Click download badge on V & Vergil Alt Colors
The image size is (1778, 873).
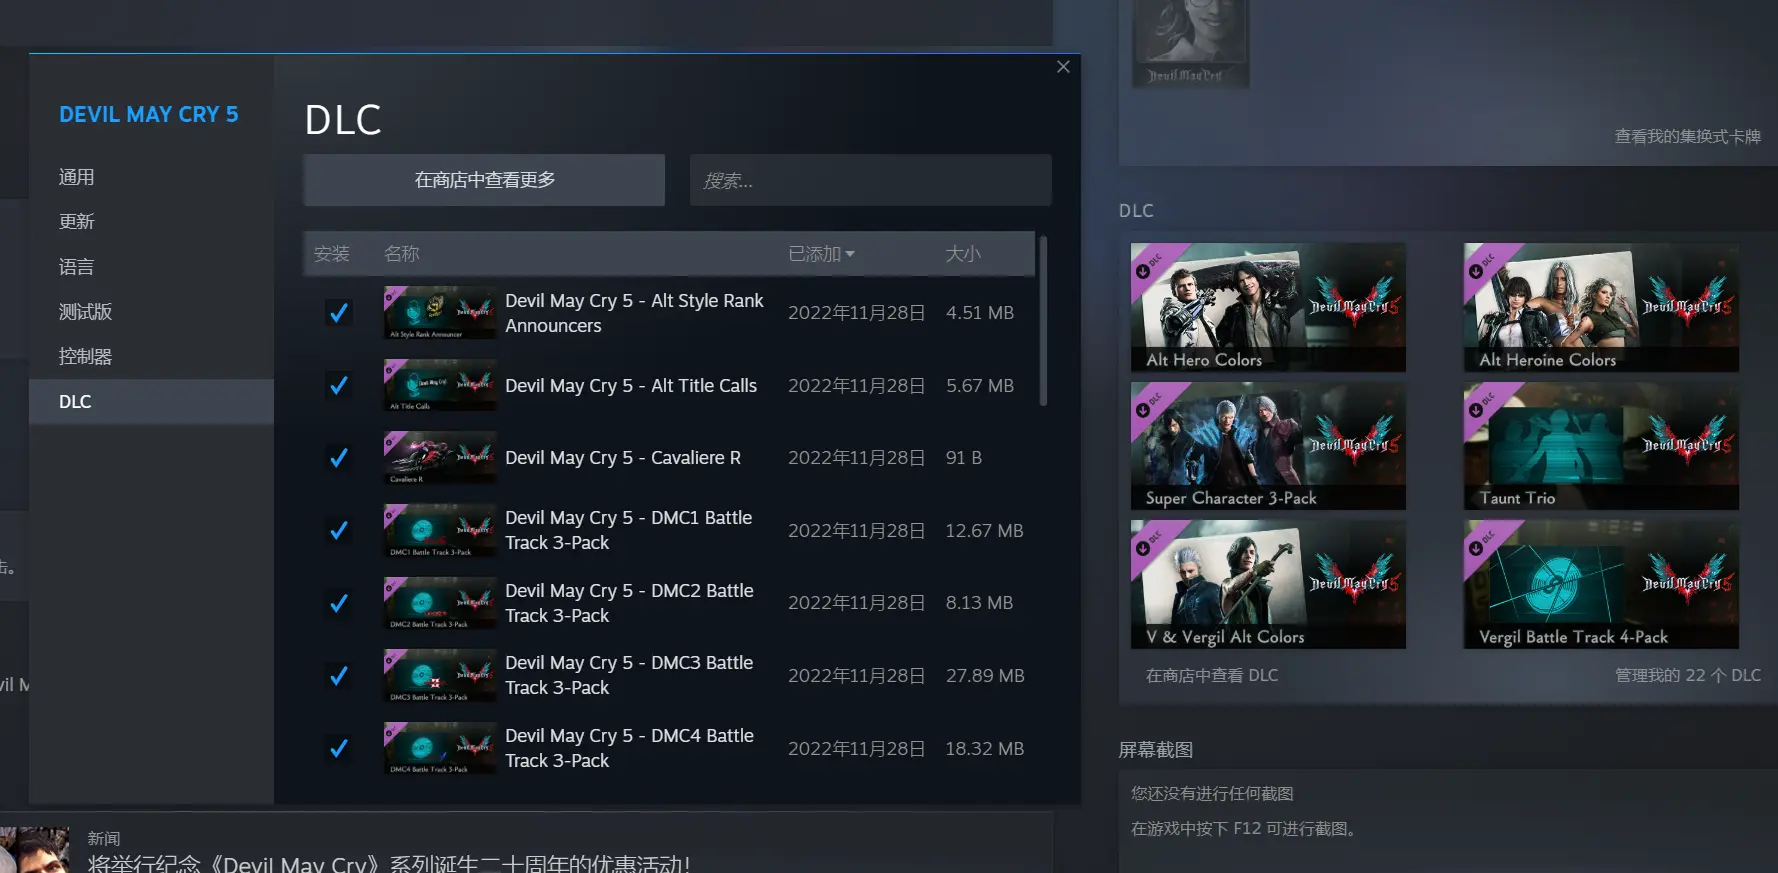(x=1142, y=548)
